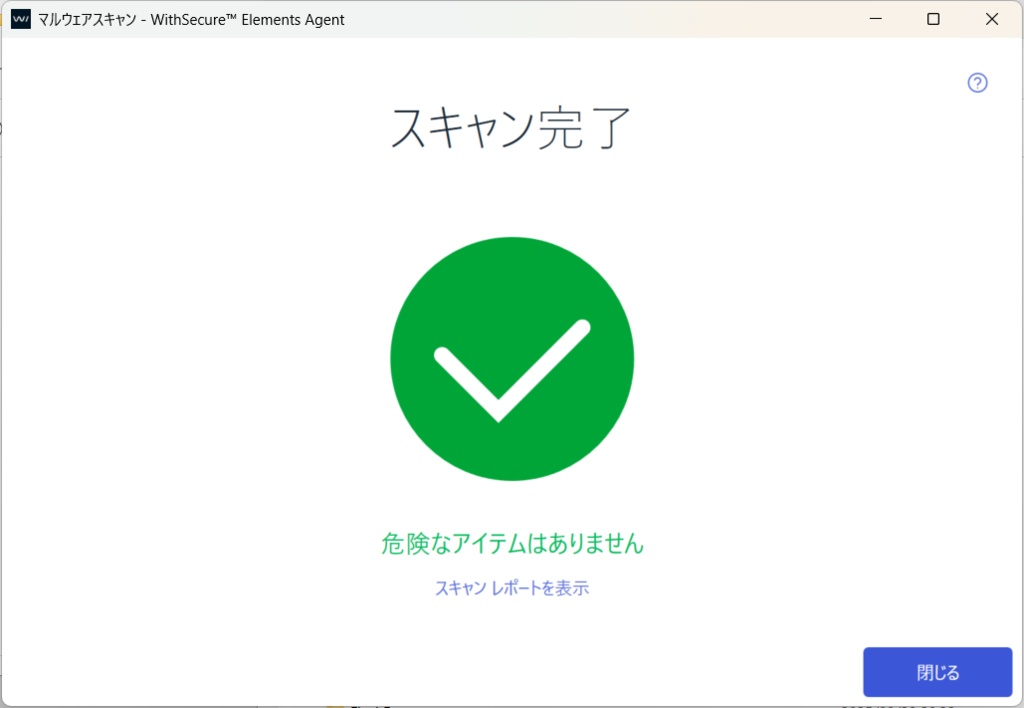Image resolution: width=1024 pixels, height=708 pixels.
Task: Maximize the WithSecure Elements Agent window
Action: point(933,18)
